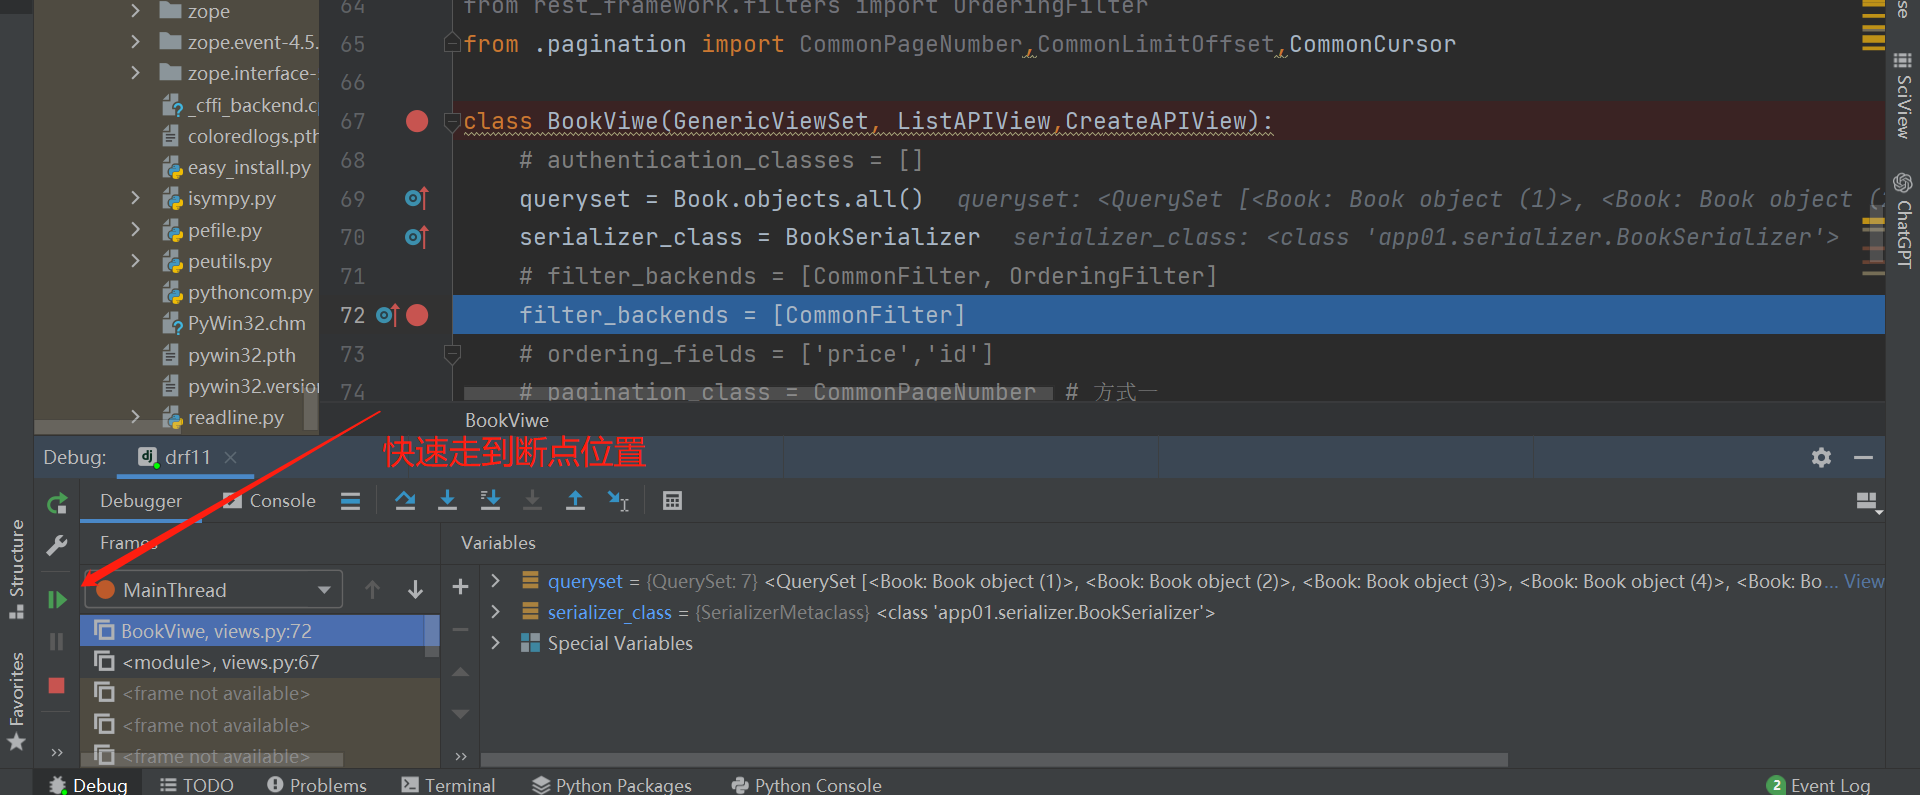1920x795 pixels.
Task: Click the Debug tool window button
Action: [x=89, y=785]
